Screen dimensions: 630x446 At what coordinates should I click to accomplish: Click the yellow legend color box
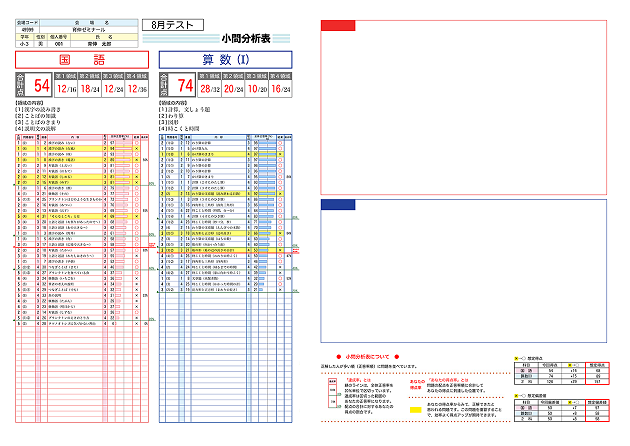(415, 410)
